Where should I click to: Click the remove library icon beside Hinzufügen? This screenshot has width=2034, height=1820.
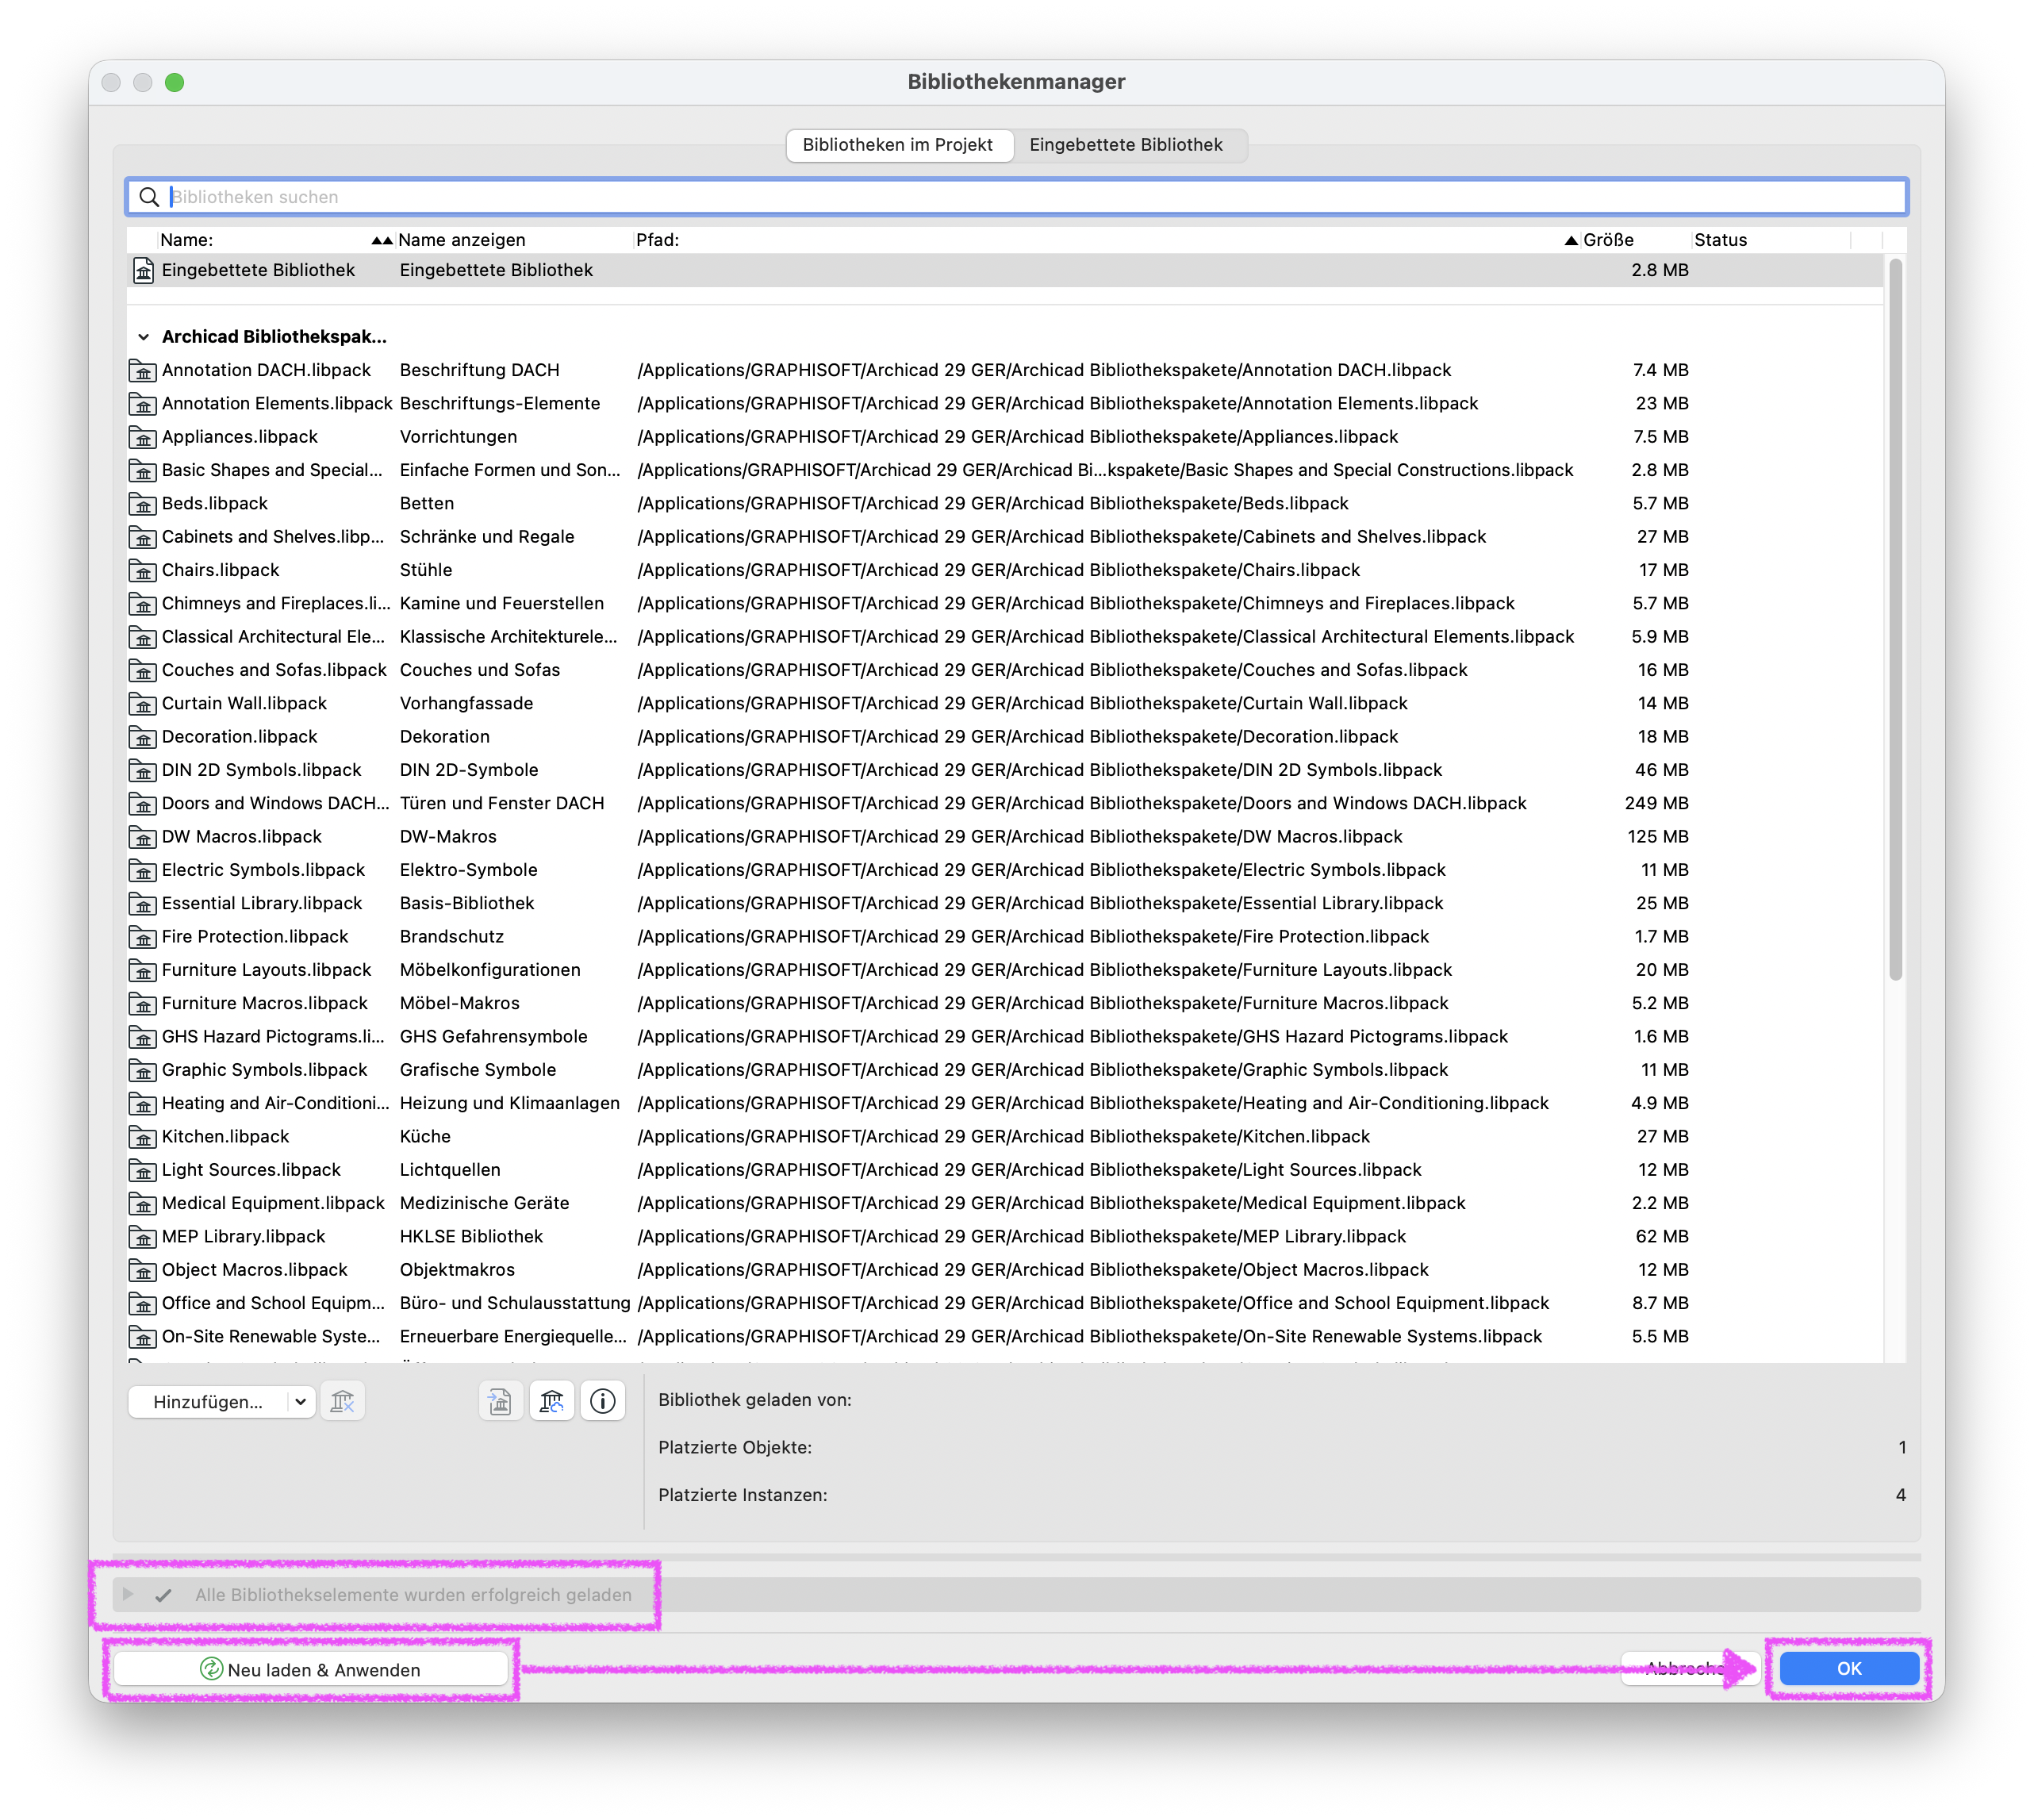click(x=342, y=1401)
